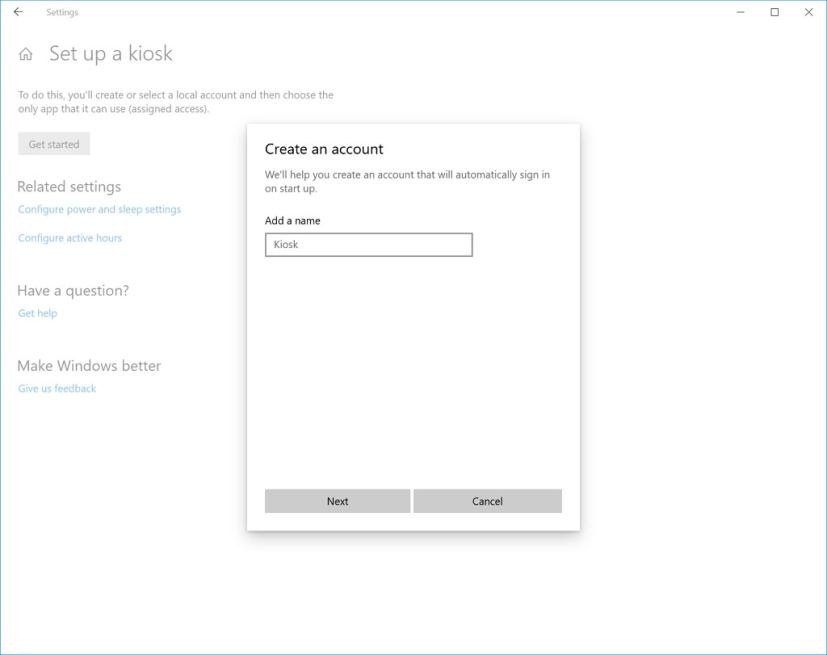The width and height of the screenshot is (827, 655).
Task: Click the Next button in the dialog
Action: point(337,500)
